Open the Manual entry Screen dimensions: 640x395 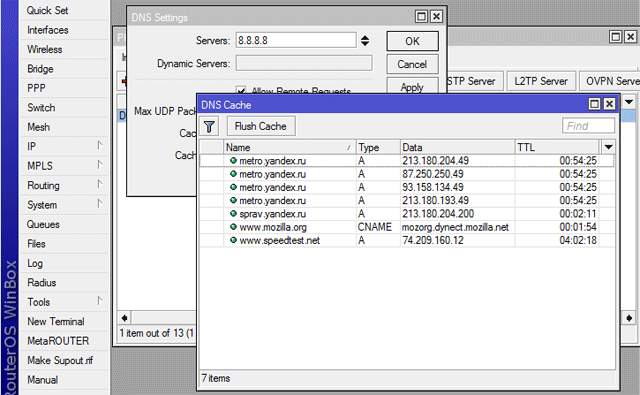42,380
